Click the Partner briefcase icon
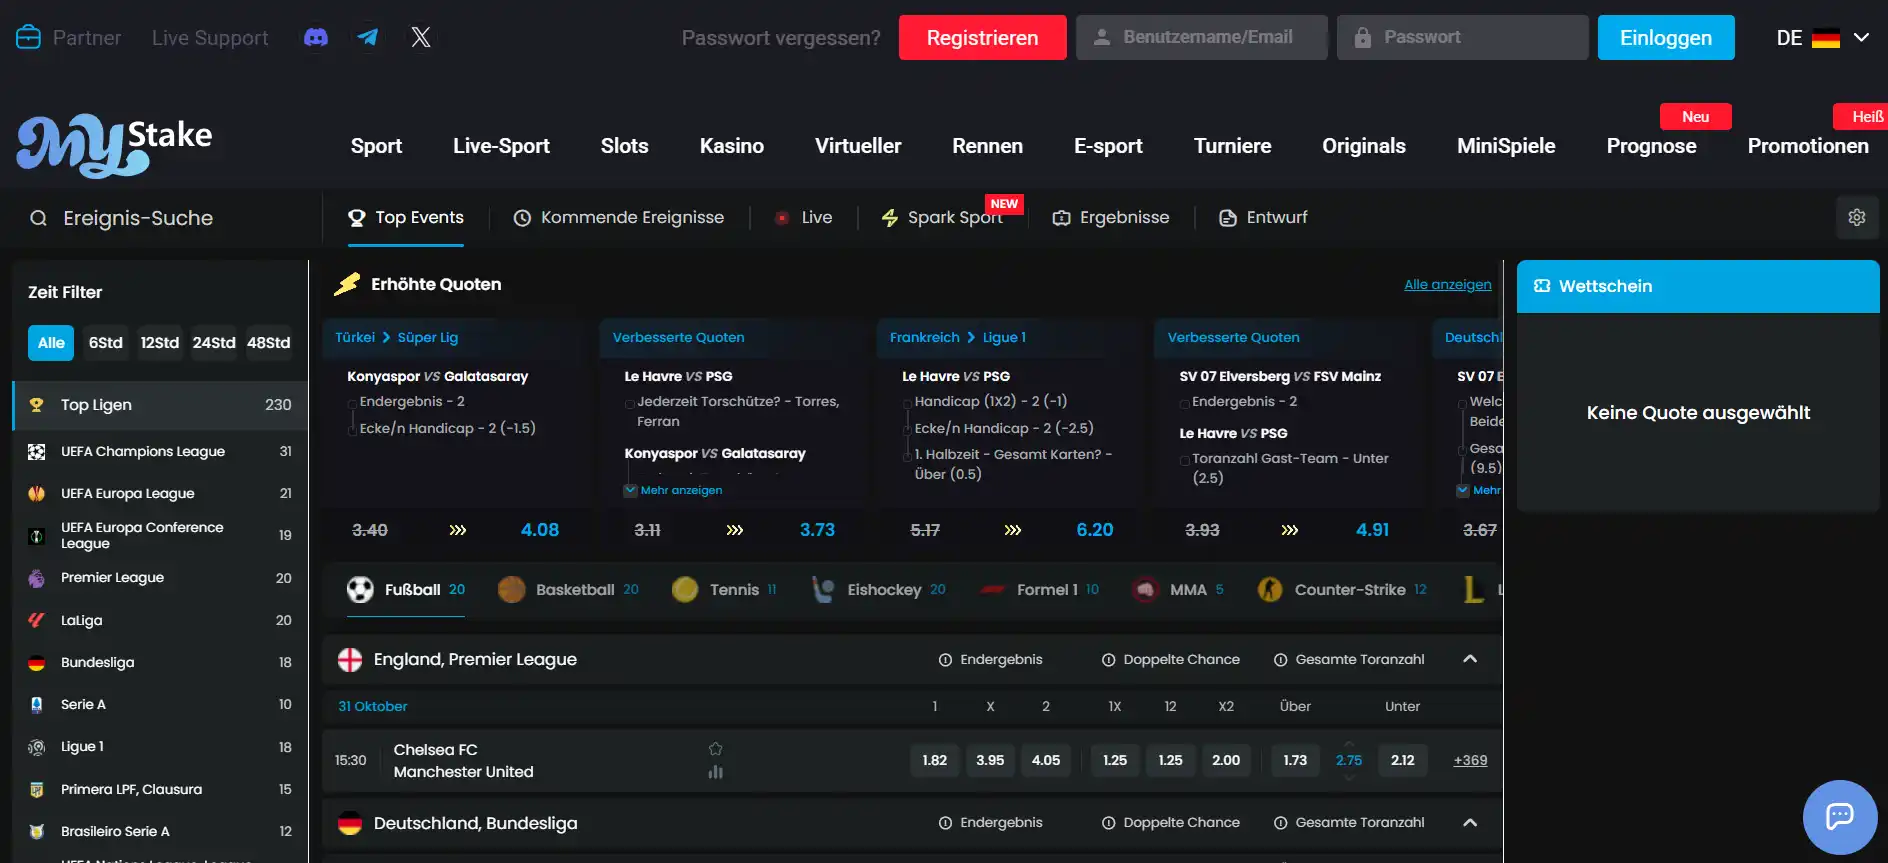The width and height of the screenshot is (1888, 863). 29,38
